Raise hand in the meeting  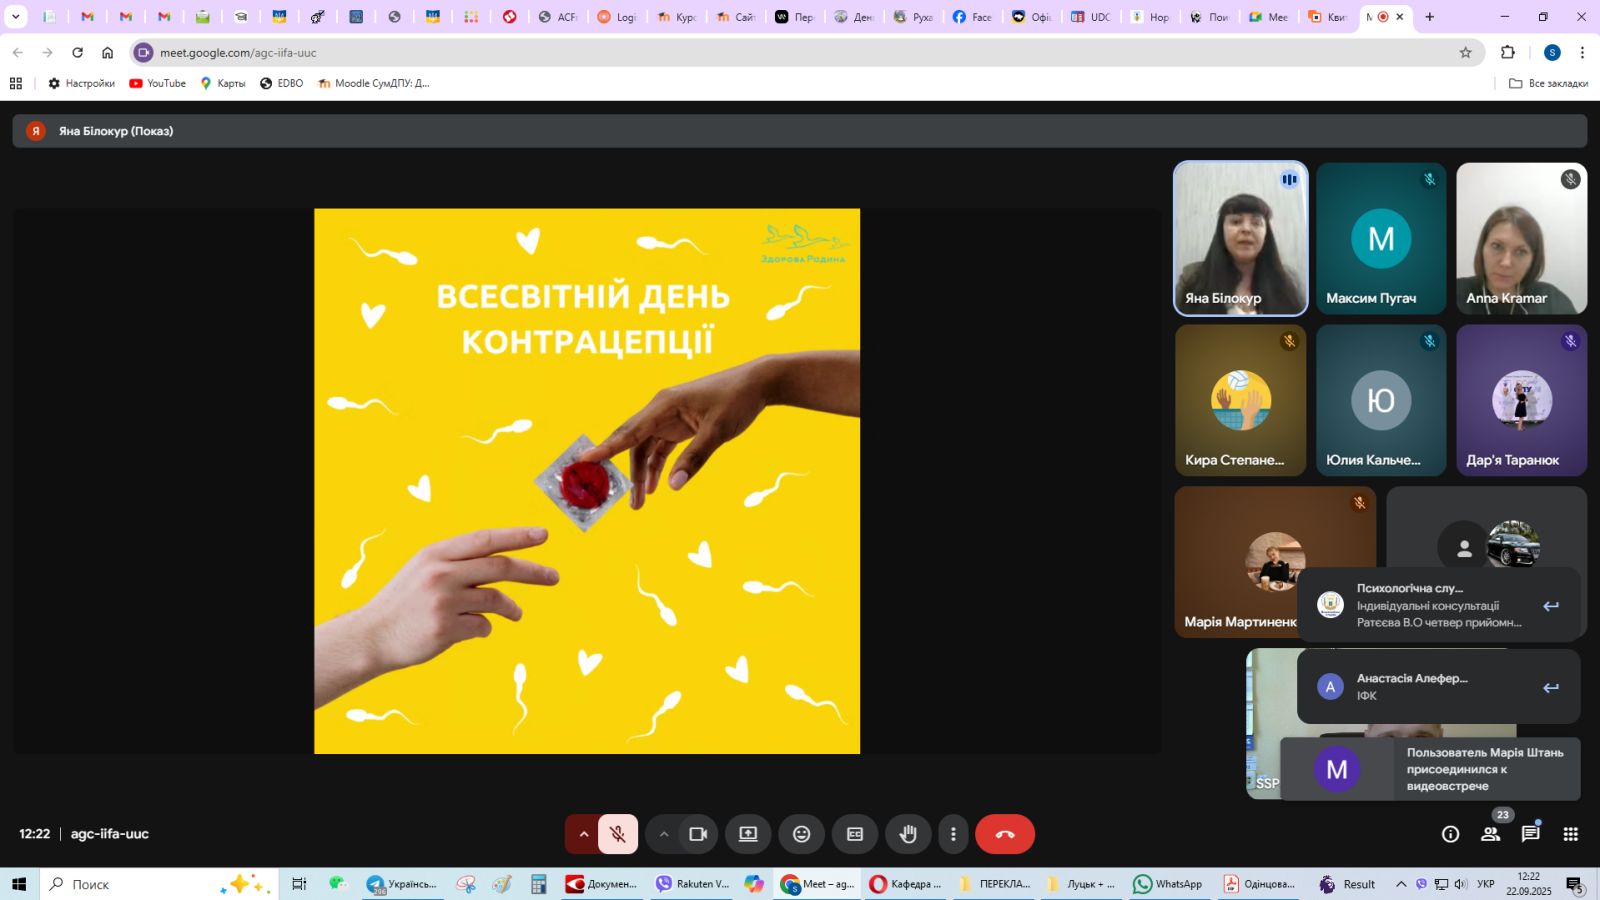908,834
